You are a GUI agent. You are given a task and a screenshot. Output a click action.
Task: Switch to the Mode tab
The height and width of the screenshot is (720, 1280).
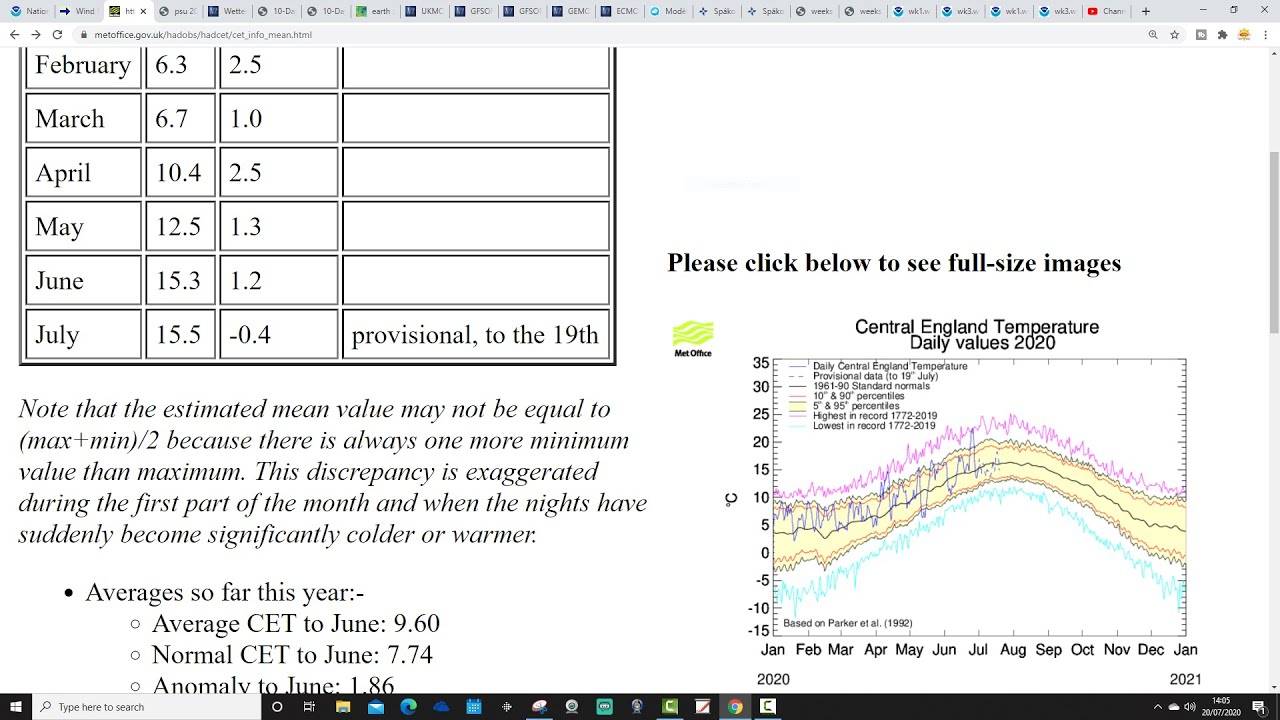click(x=670, y=11)
